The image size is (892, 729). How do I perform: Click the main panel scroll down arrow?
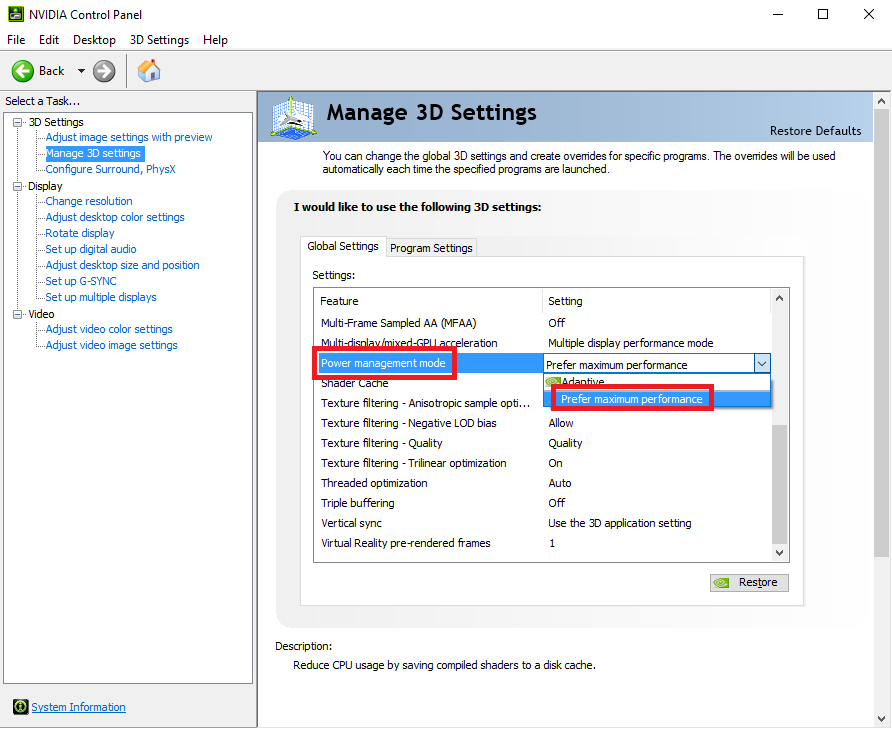[881, 718]
